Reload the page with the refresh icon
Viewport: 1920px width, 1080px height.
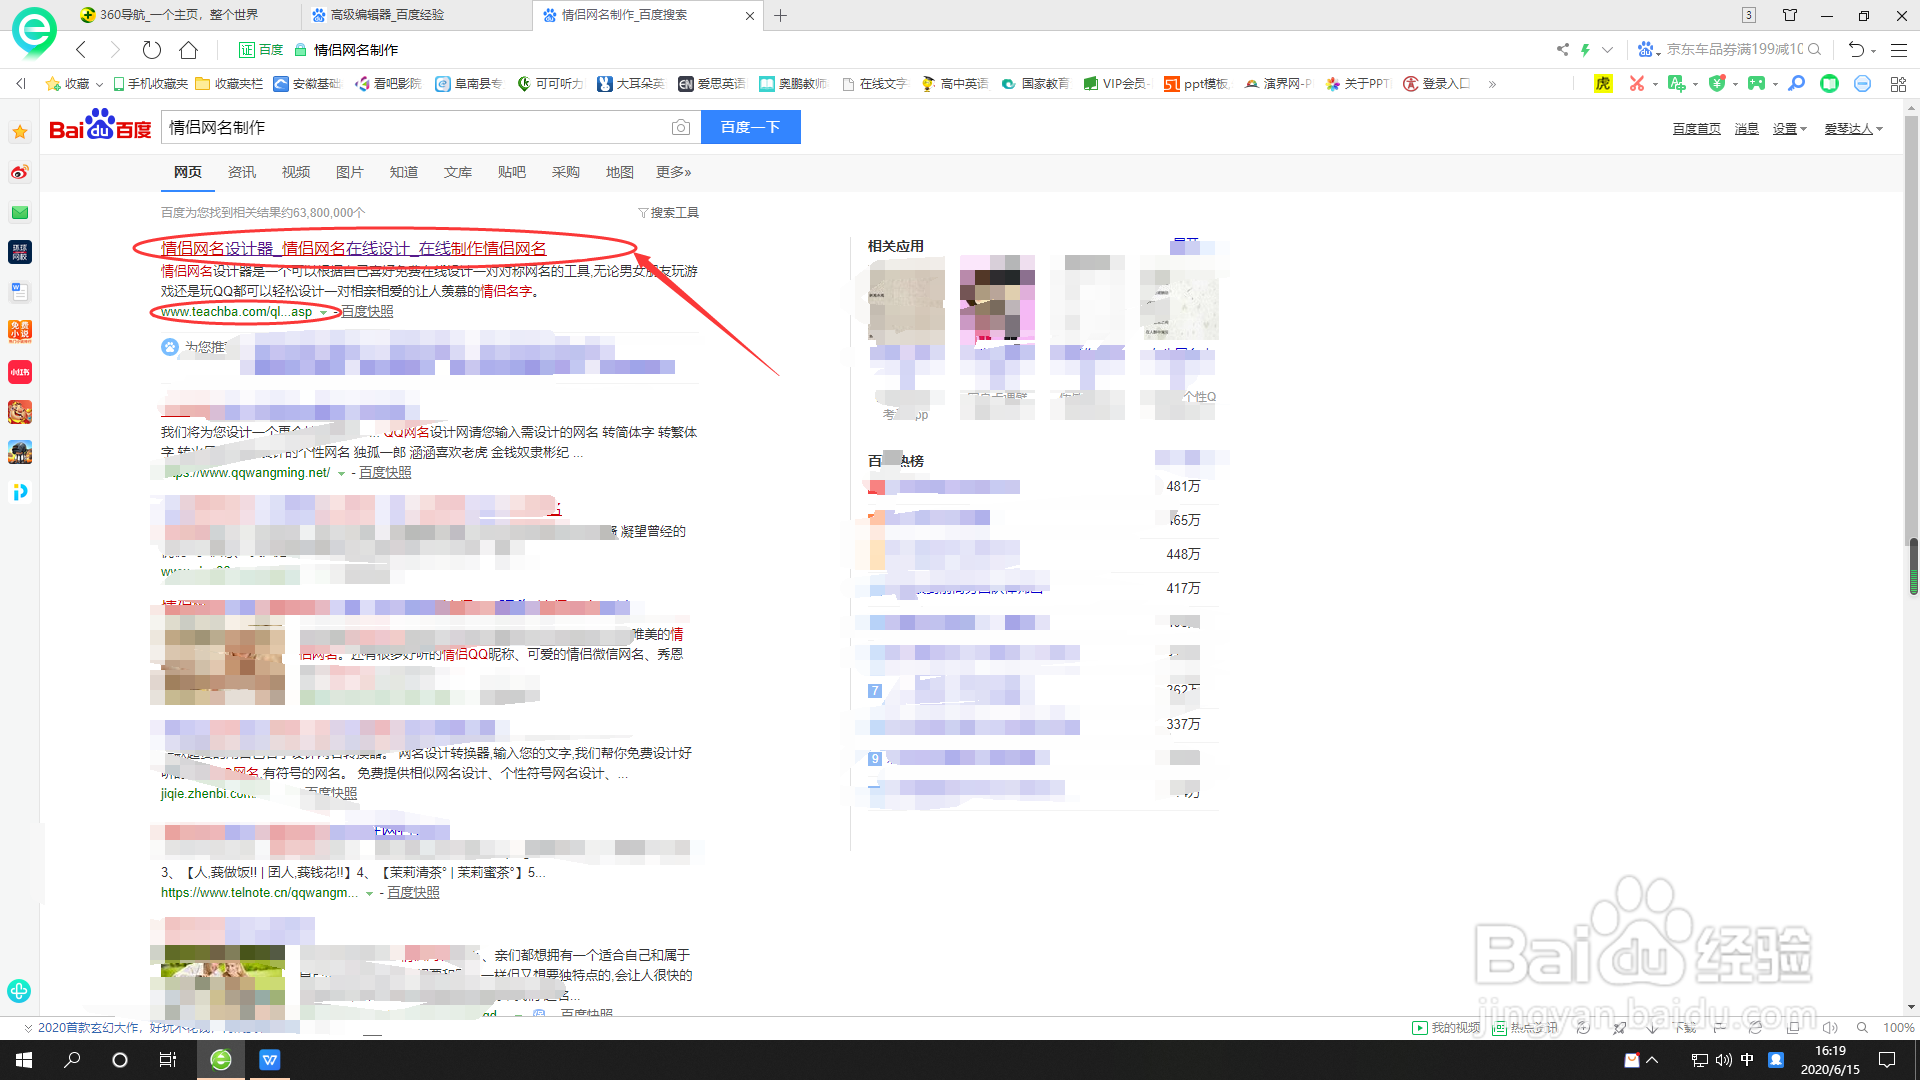[x=152, y=49]
